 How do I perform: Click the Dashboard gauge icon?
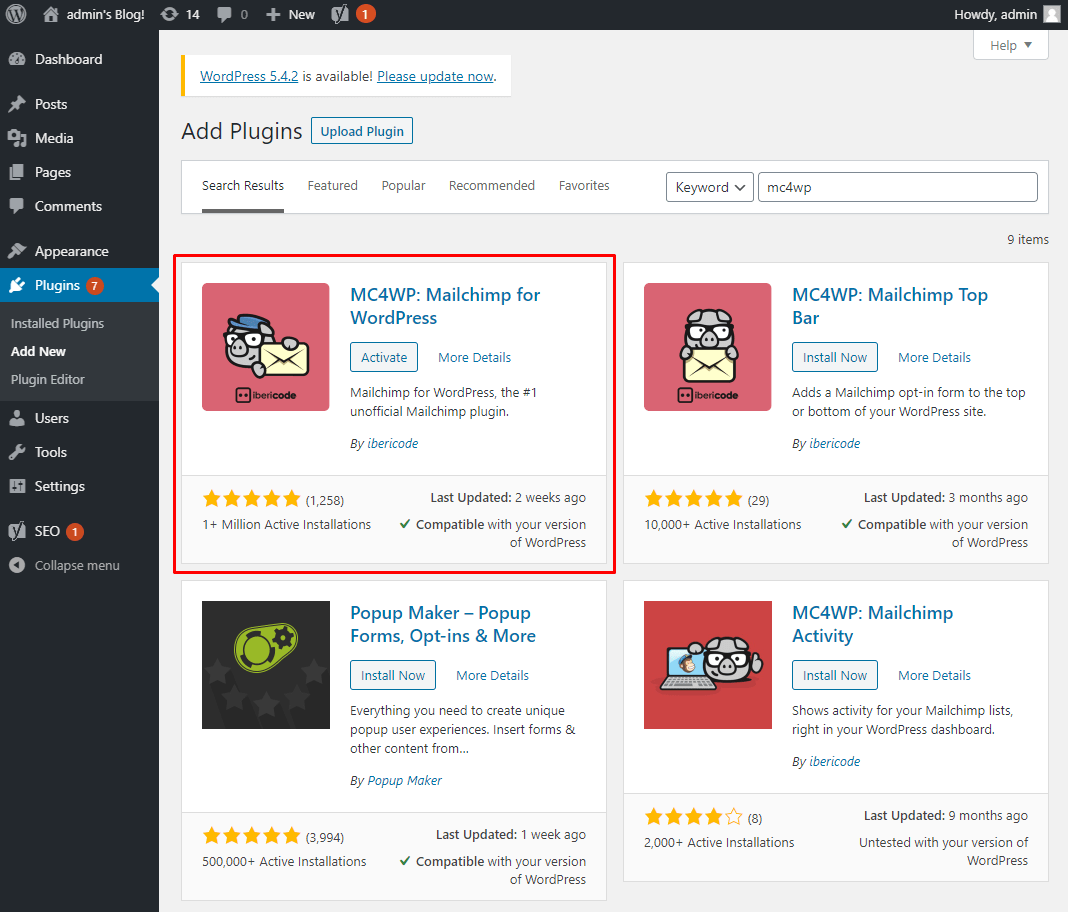click(17, 59)
